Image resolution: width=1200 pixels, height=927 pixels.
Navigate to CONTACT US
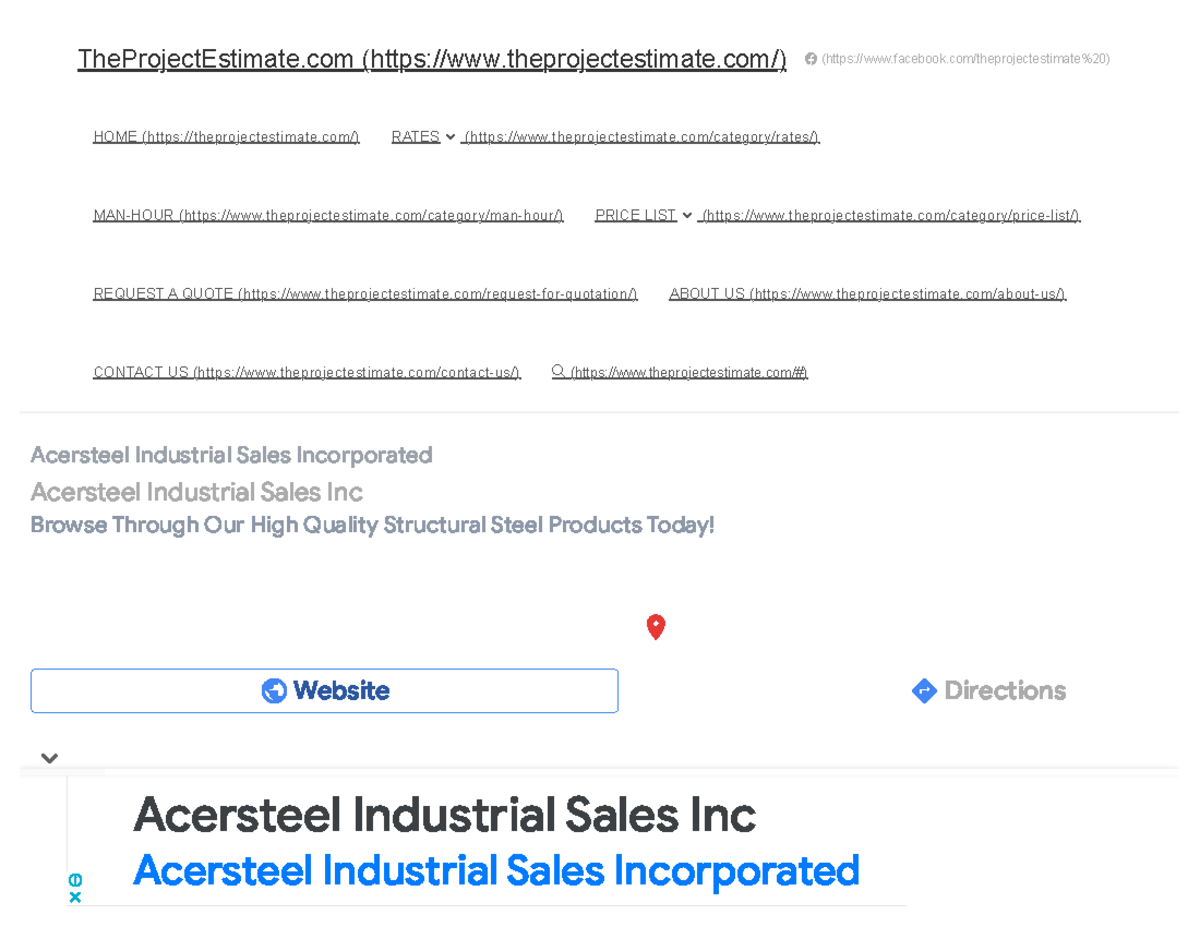306,371
